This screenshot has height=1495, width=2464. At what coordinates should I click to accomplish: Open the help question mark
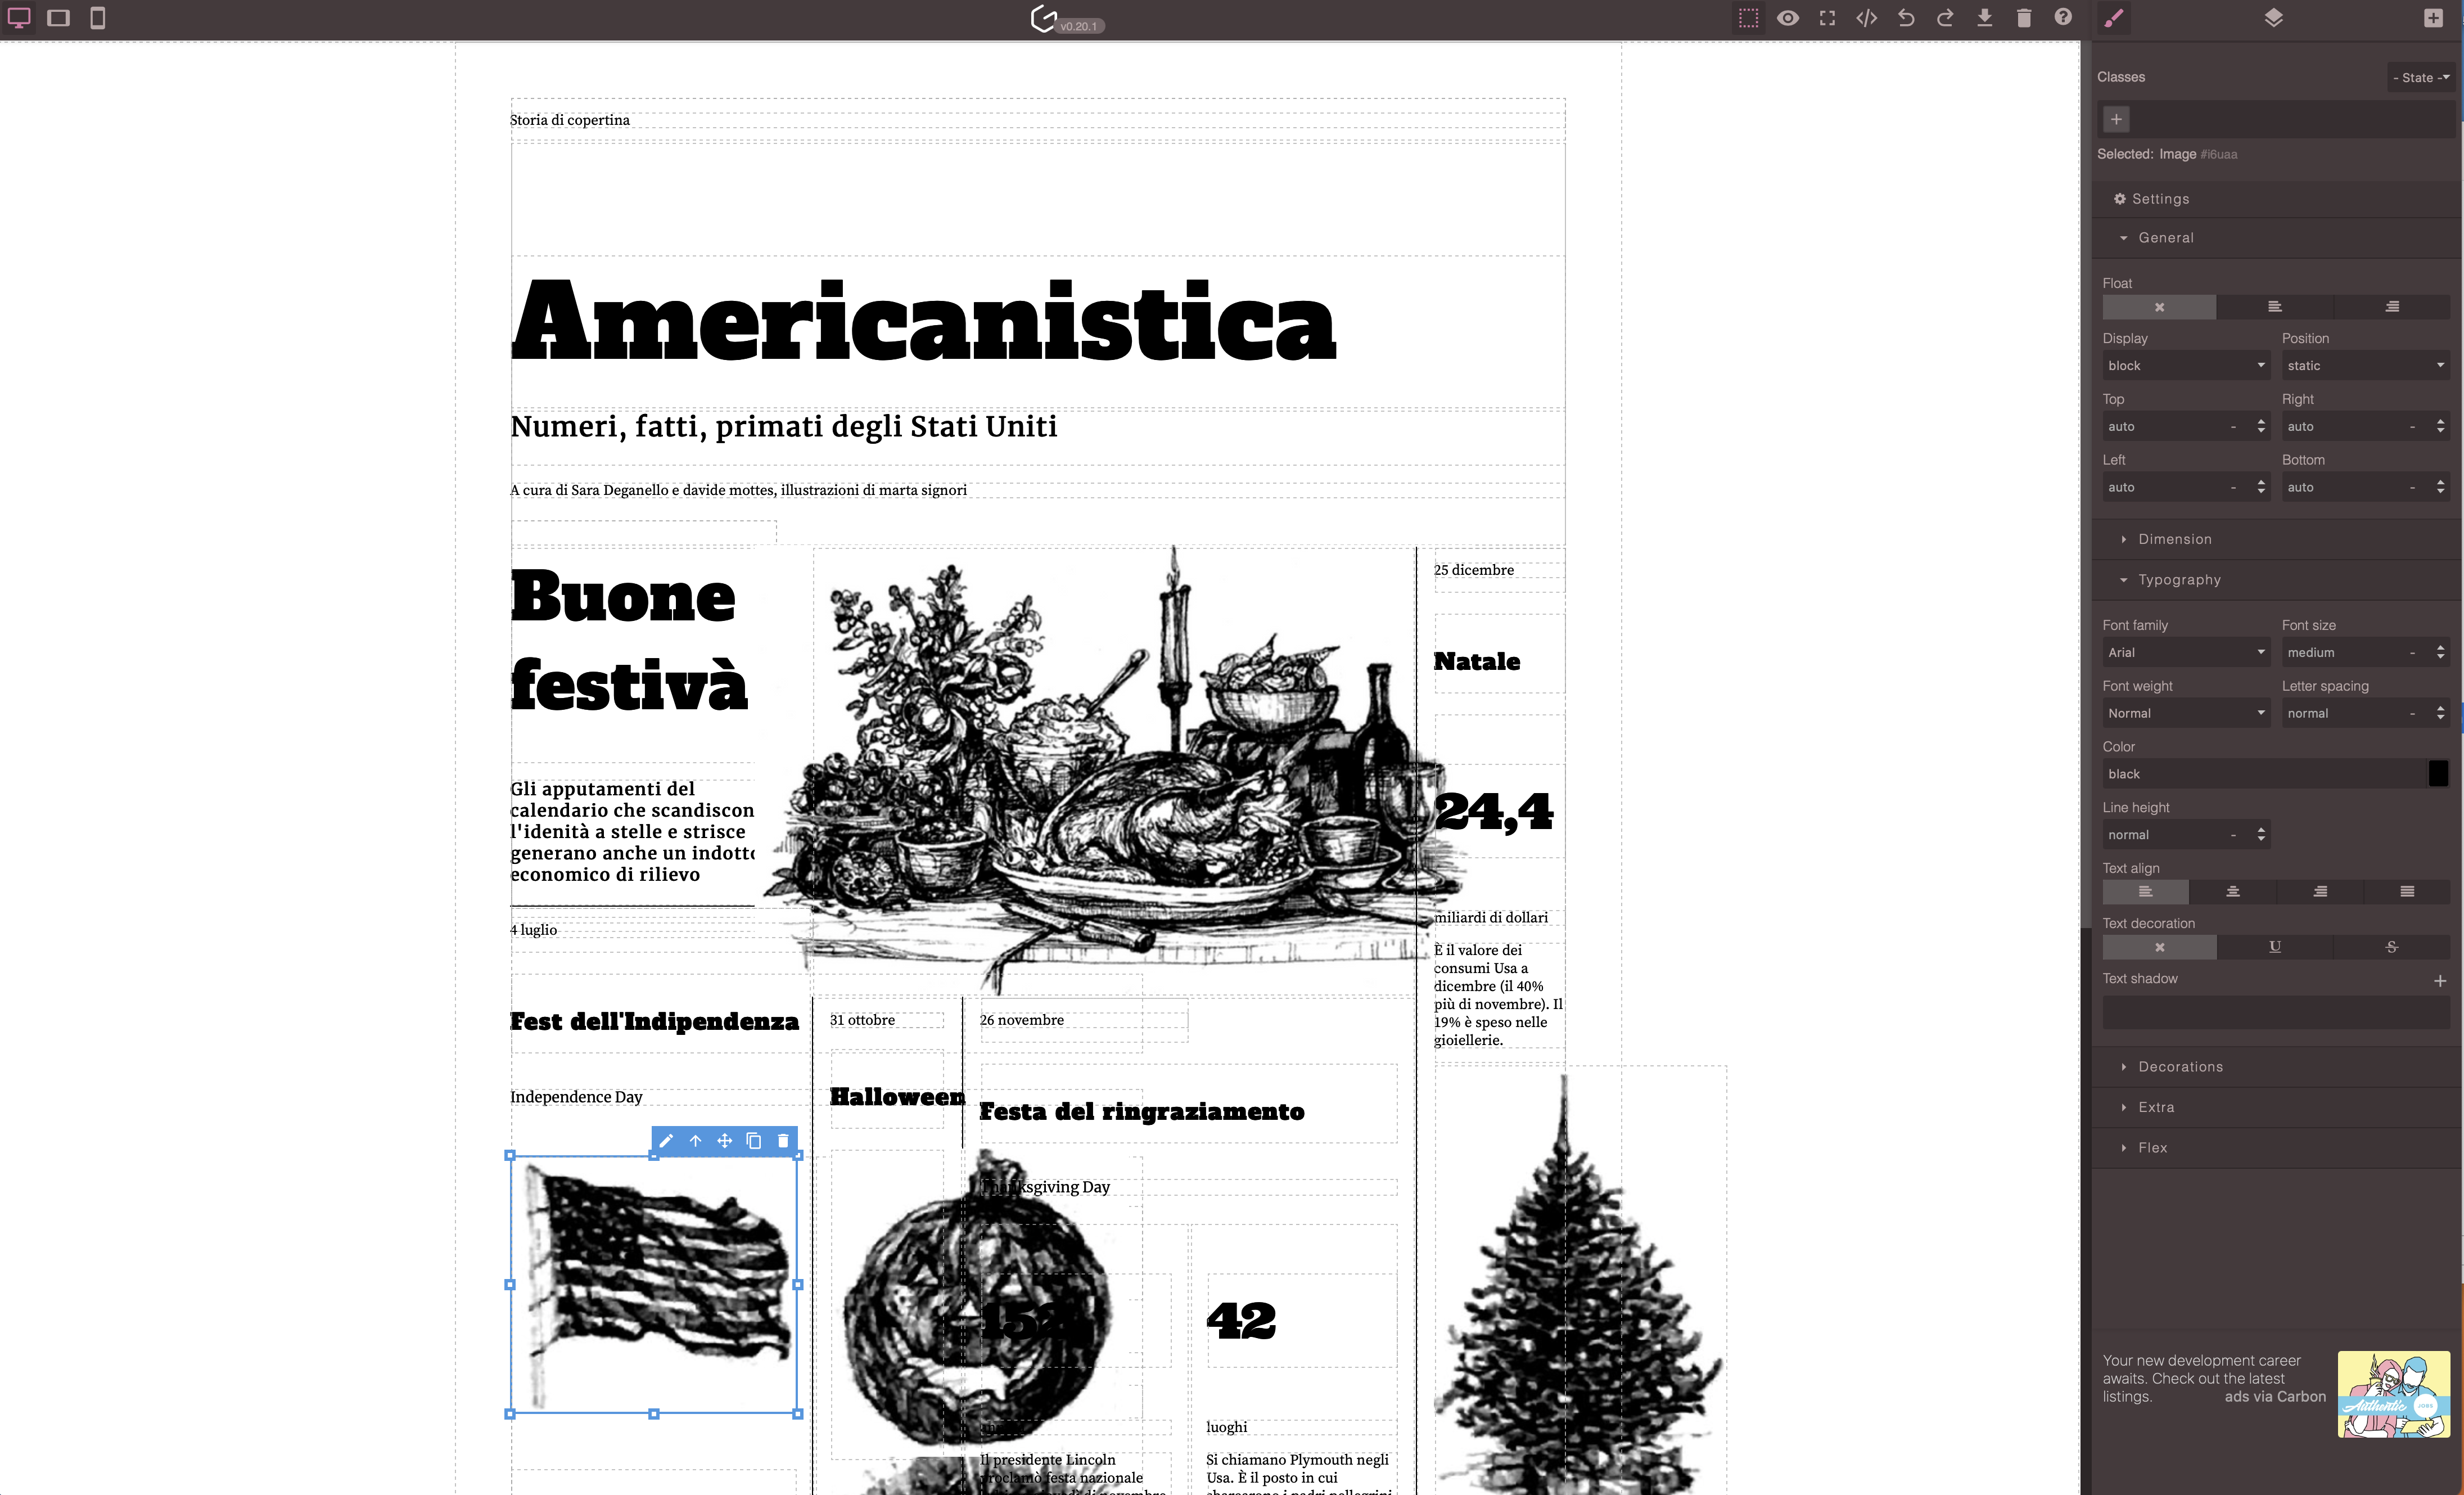click(2063, 18)
